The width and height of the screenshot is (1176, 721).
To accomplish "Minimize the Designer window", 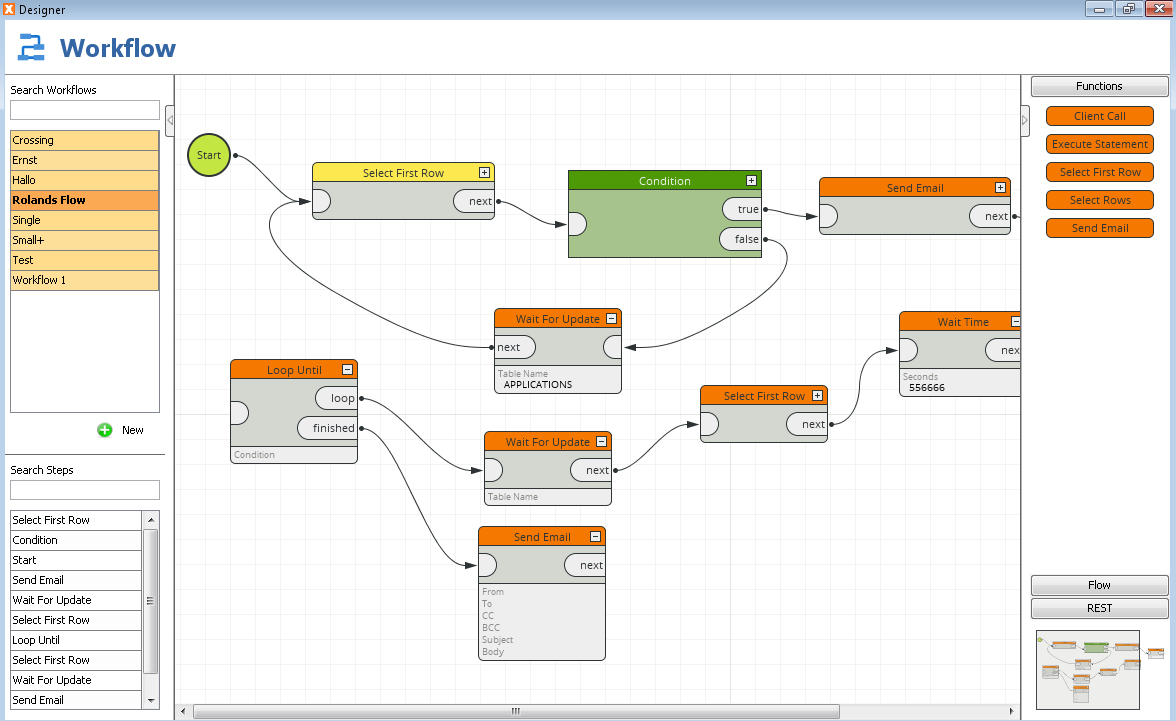I will [1100, 9].
